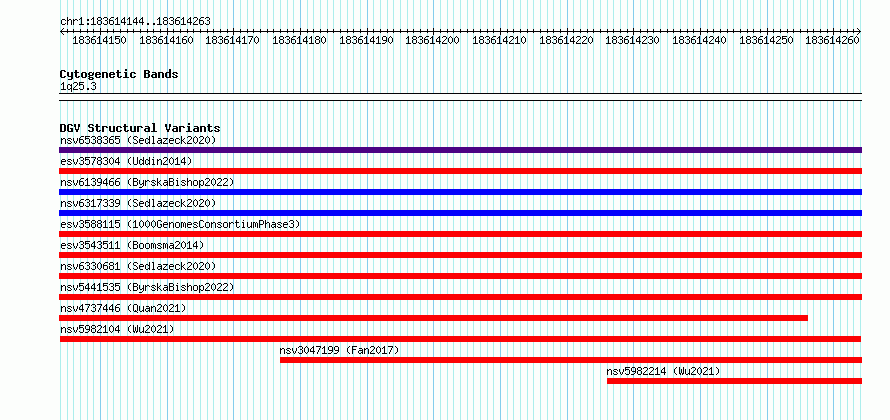Click ruler position 183614200
Viewport: 890px width, 420px height.
[x=433, y=40]
